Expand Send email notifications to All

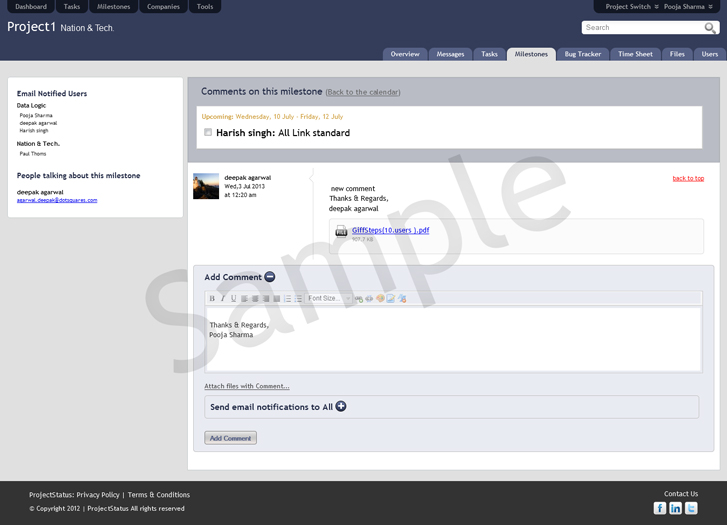click(x=341, y=406)
